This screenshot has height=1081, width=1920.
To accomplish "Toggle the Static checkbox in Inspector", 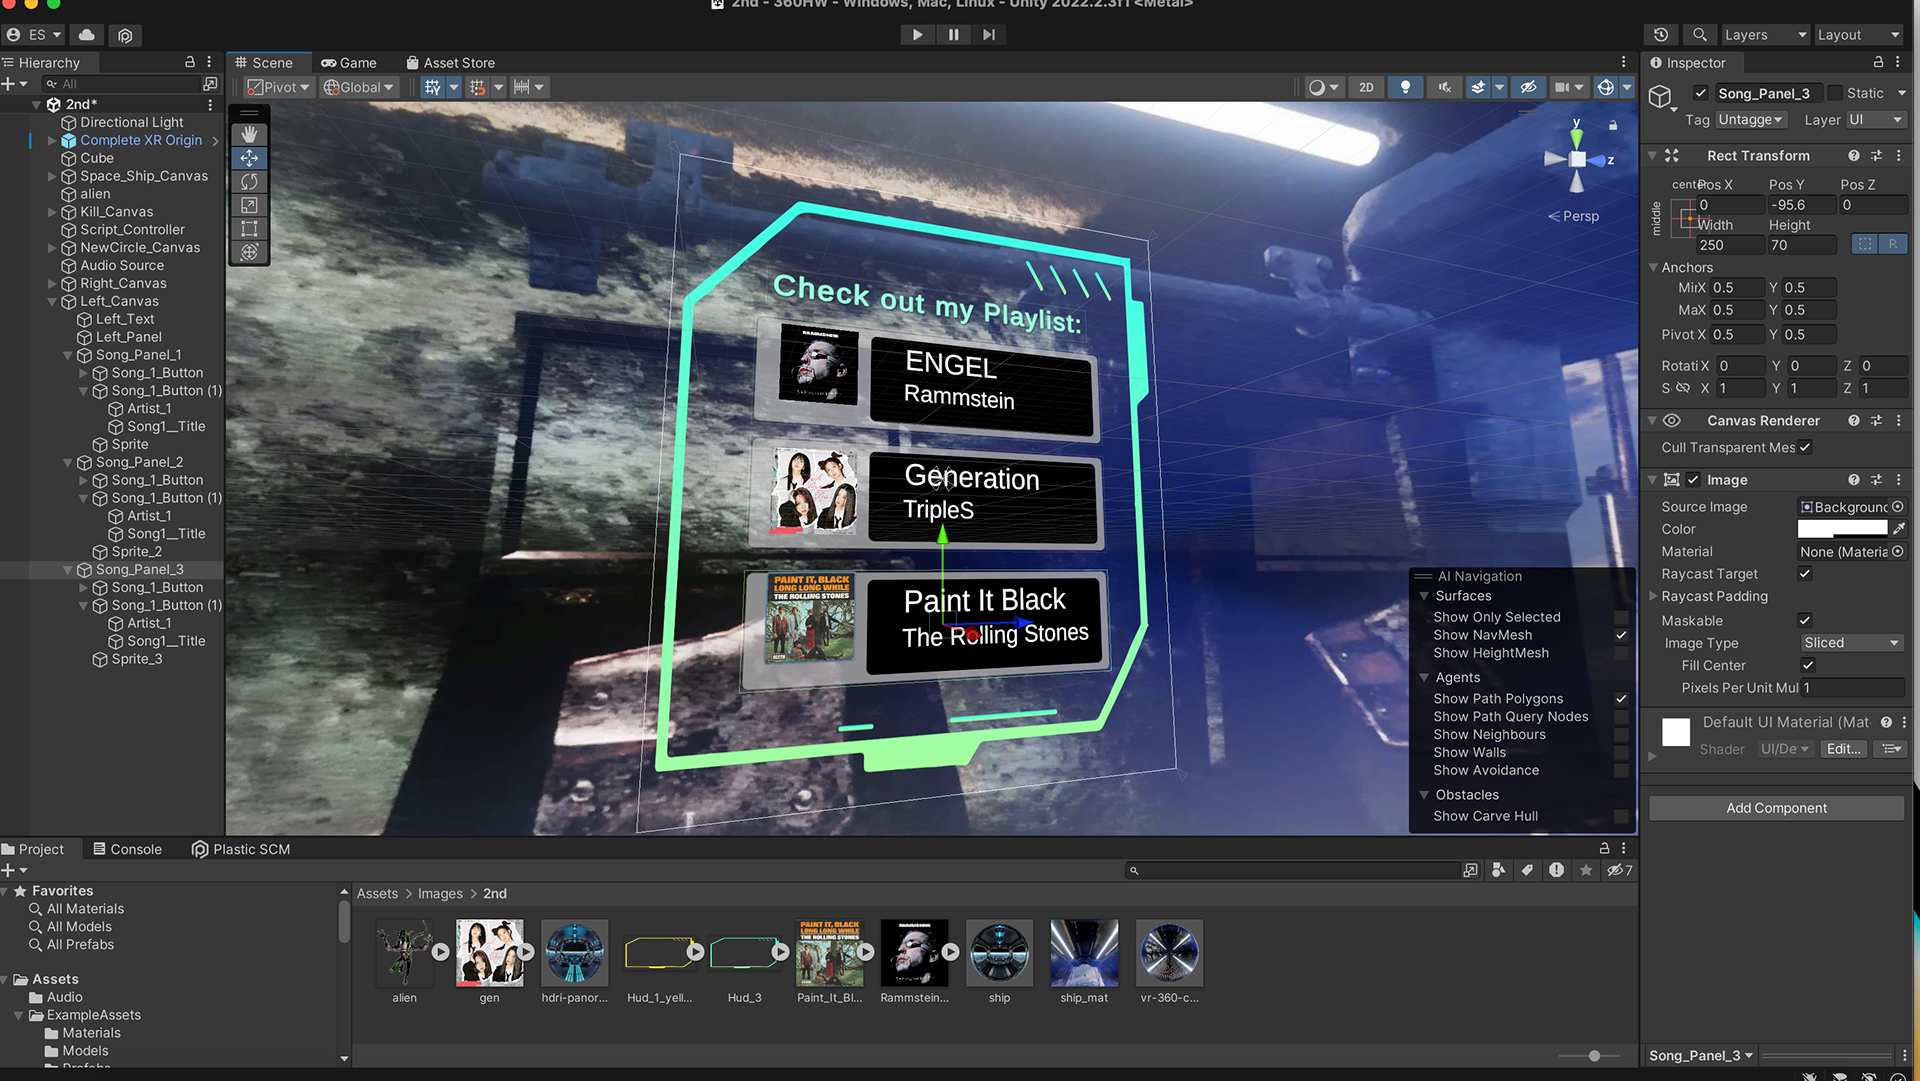I will (1835, 93).
